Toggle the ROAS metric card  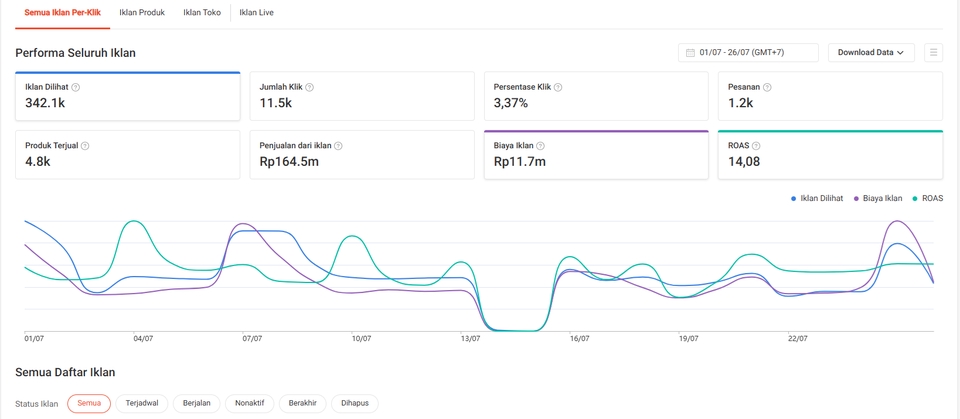point(829,155)
